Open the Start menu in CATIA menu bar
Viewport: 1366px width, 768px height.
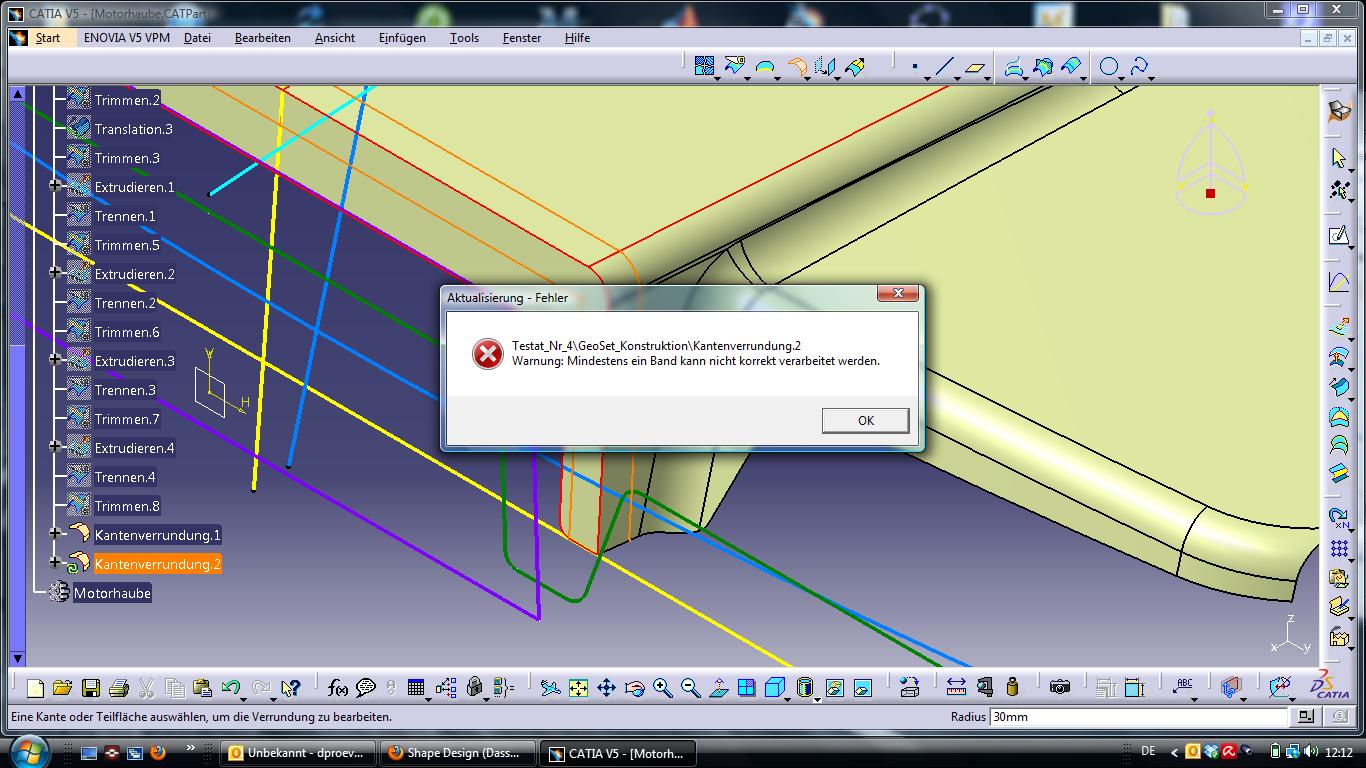tap(48, 38)
